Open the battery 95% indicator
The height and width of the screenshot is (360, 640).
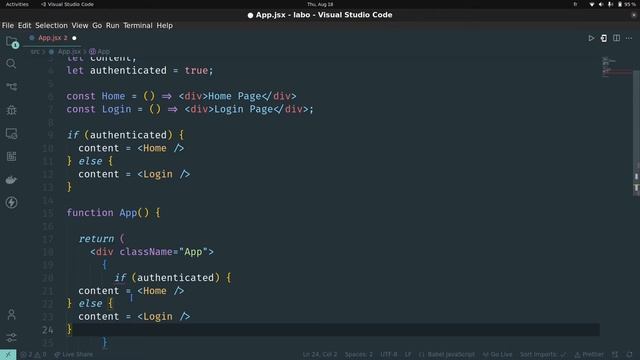click(627, 4)
